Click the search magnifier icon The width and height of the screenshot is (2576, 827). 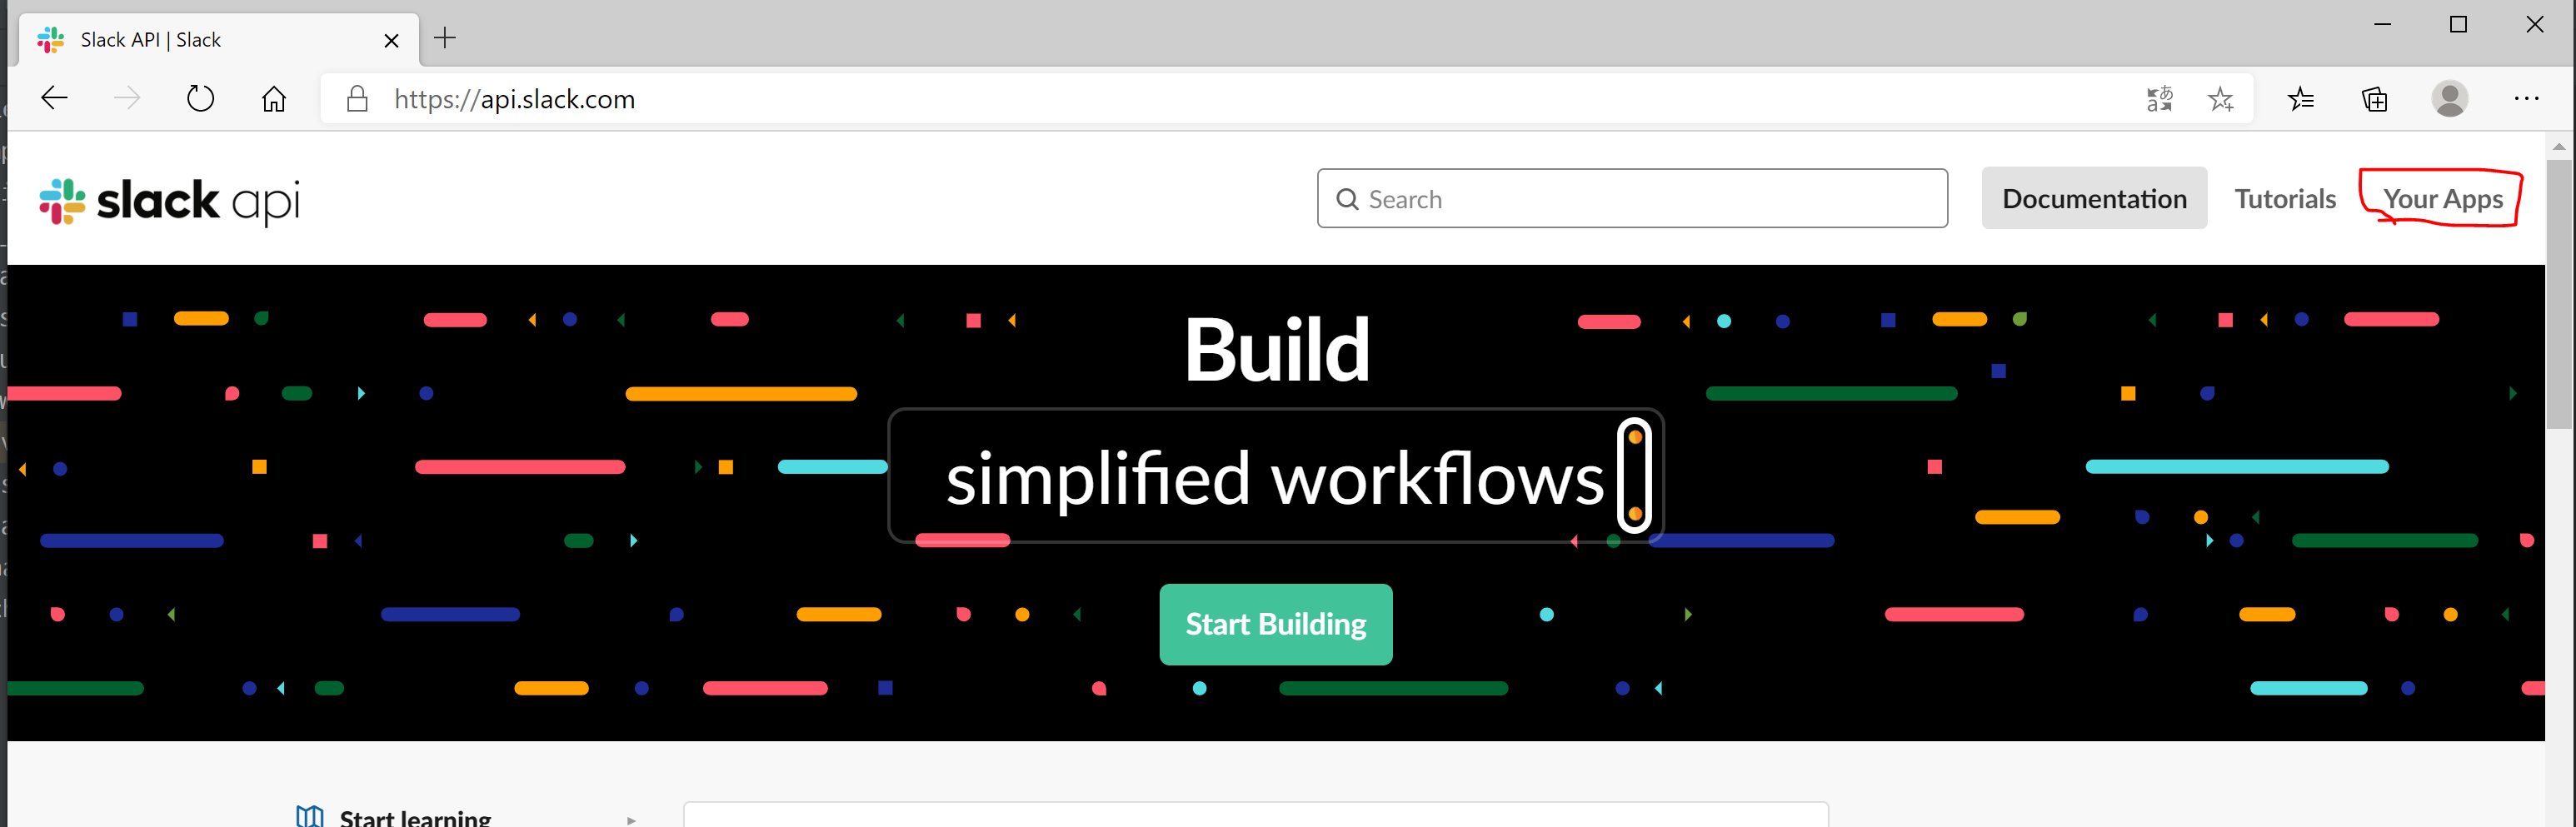[x=1347, y=199]
